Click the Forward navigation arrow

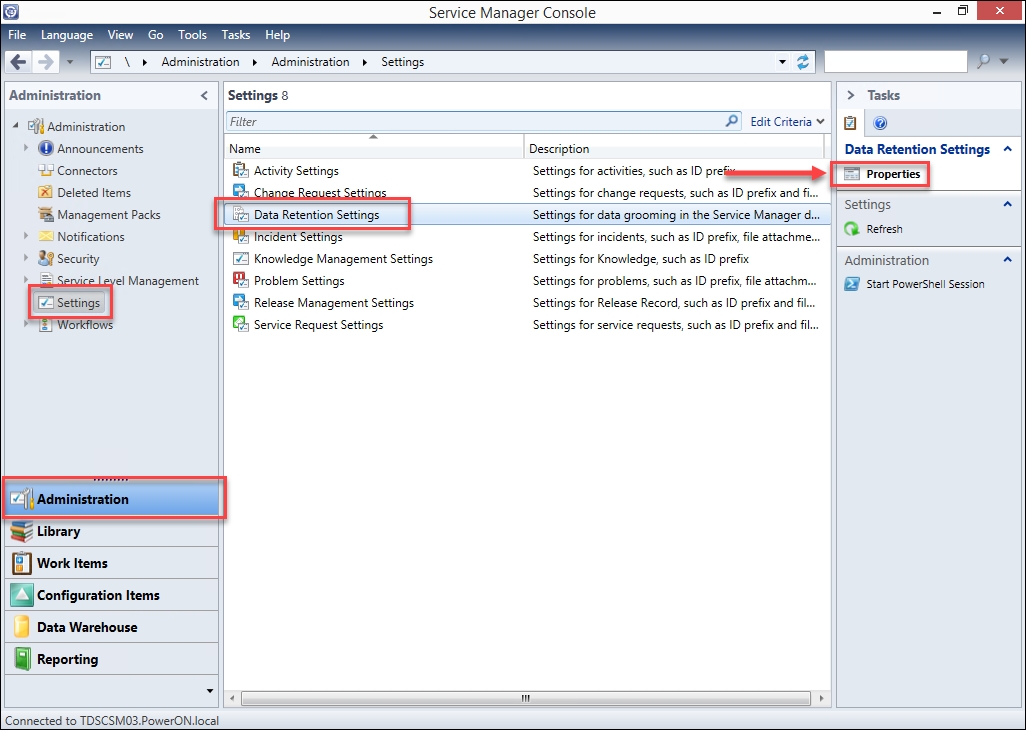(46, 62)
